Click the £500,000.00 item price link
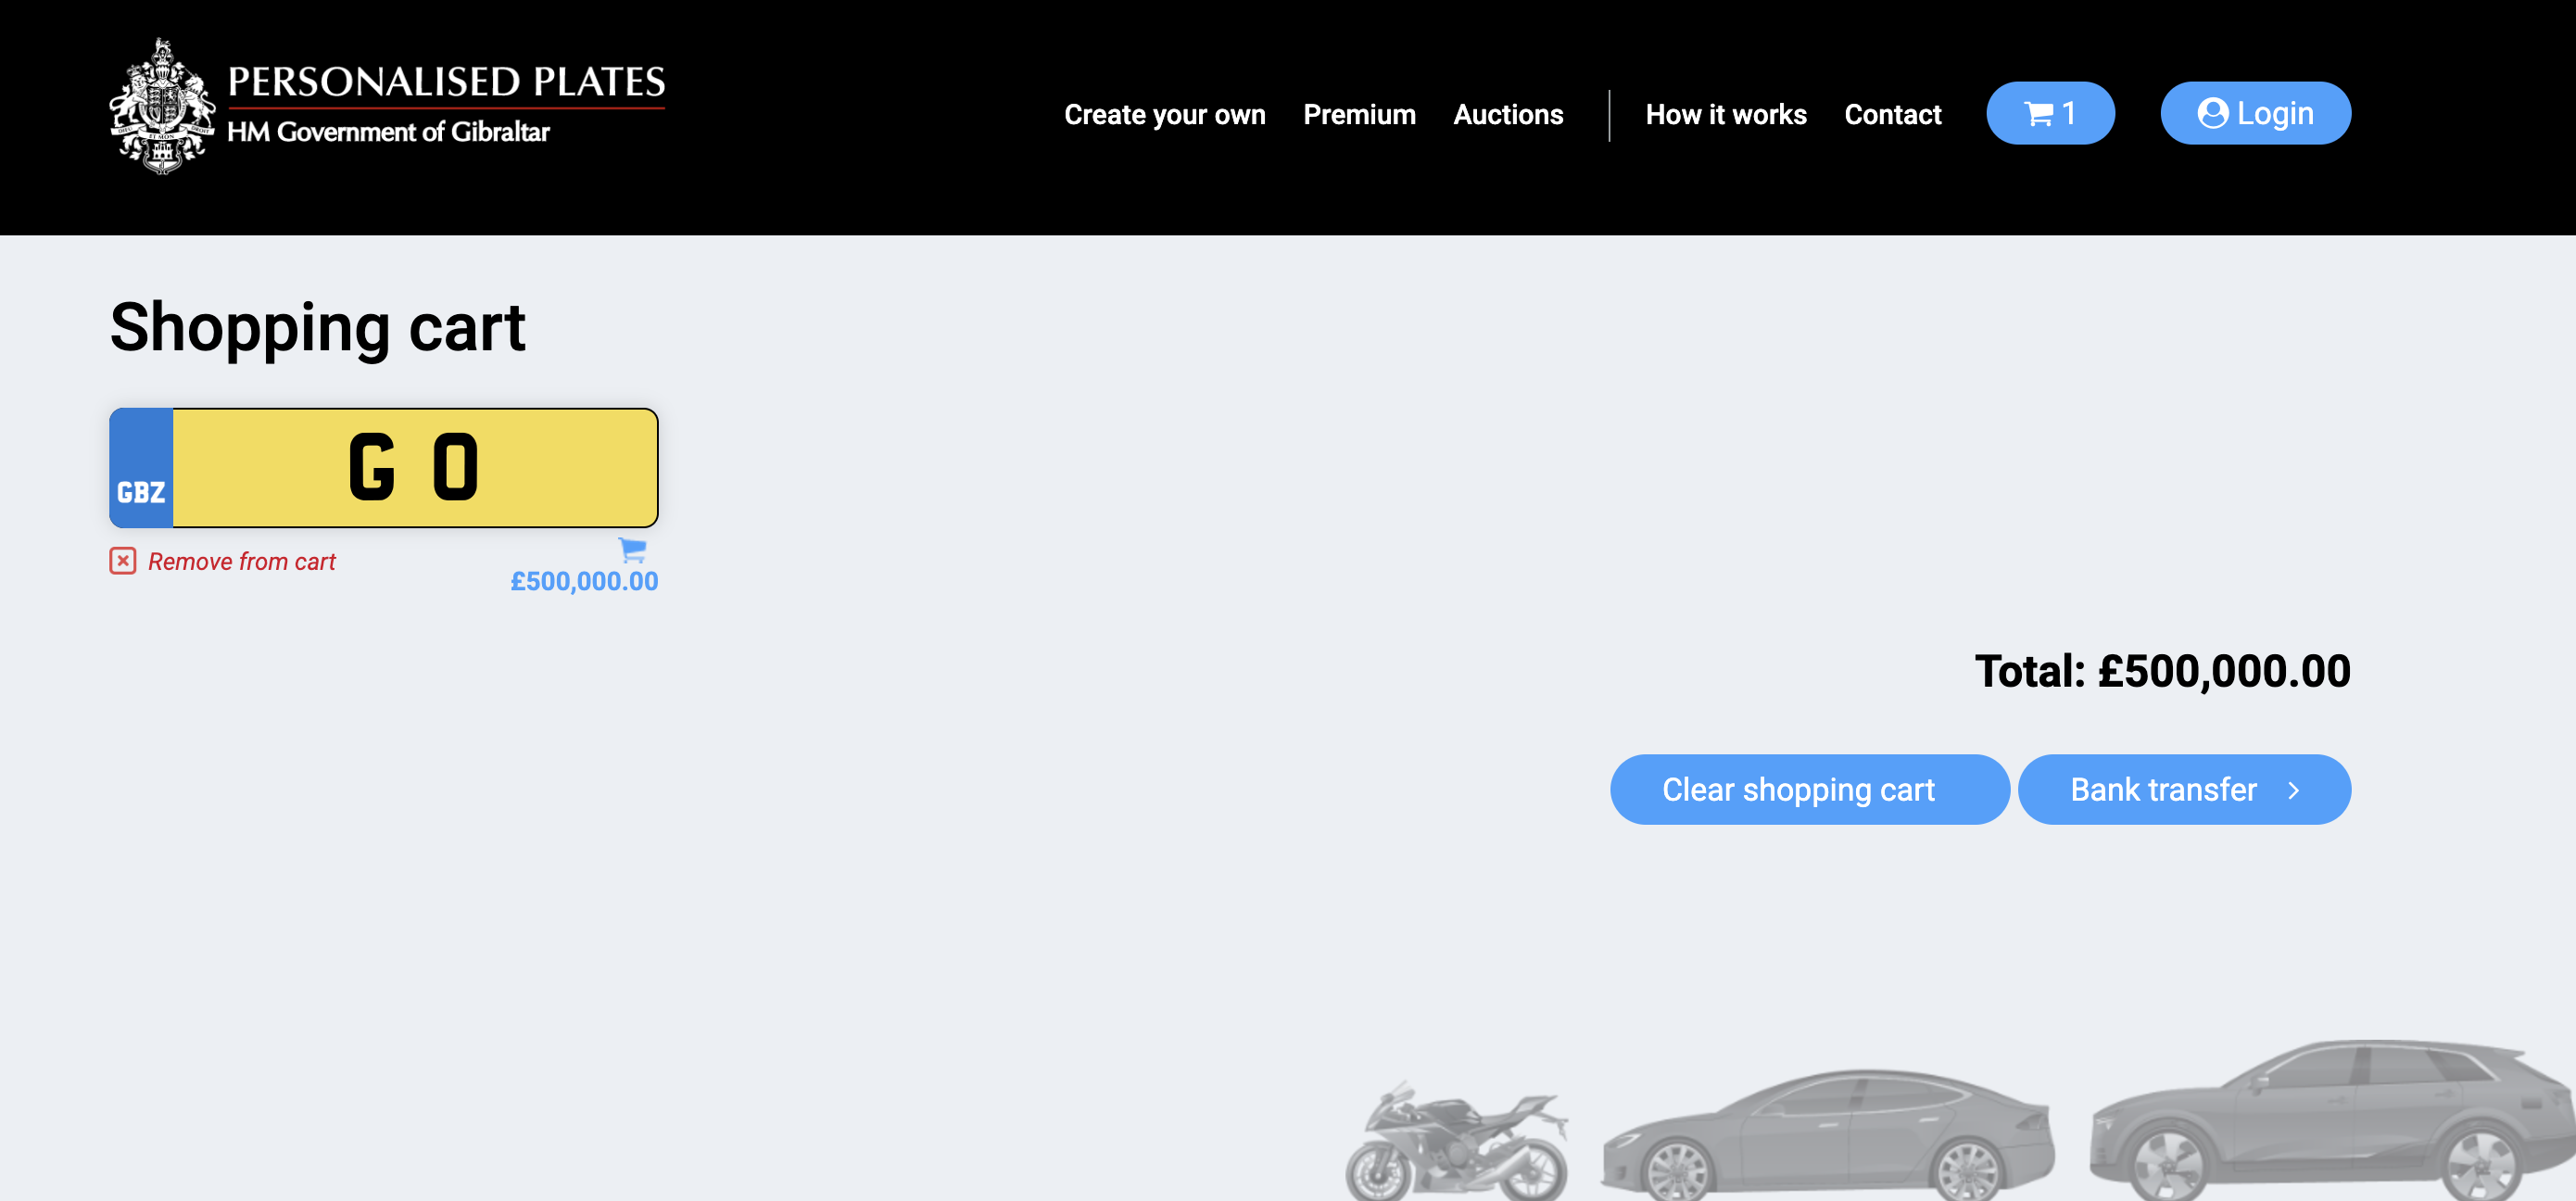Image resolution: width=2576 pixels, height=1201 pixels. (584, 582)
